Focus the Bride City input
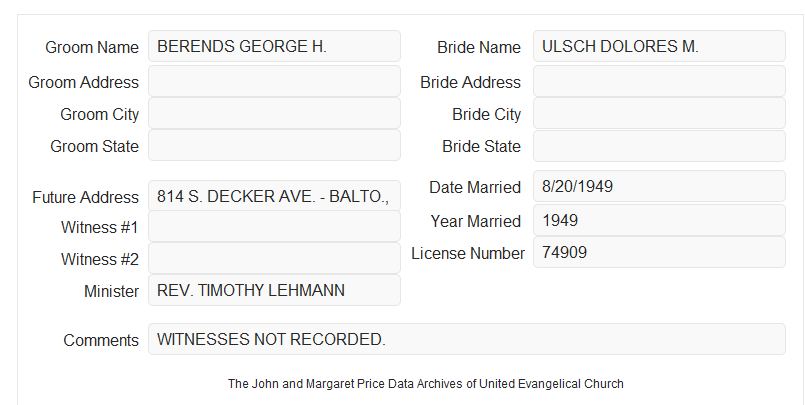The width and height of the screenshot is (805, 405). (659, 113)
